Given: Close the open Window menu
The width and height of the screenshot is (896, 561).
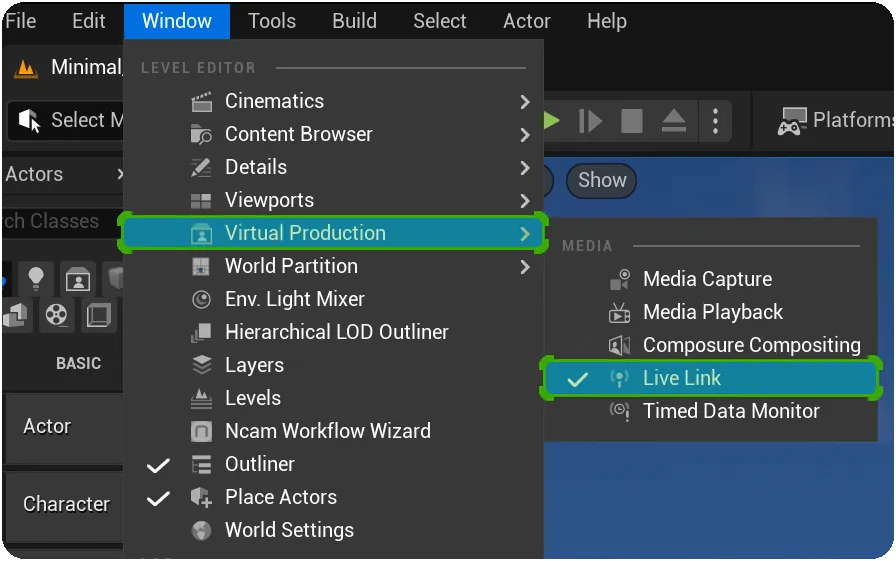Looking at the screenshot, I should [177, 21].
